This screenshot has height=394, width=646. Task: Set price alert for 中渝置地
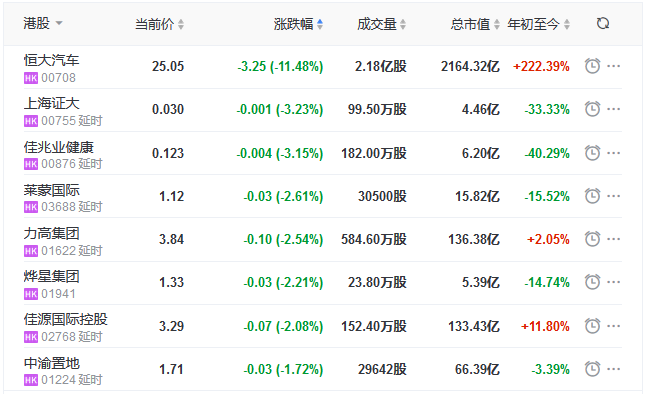592,369
